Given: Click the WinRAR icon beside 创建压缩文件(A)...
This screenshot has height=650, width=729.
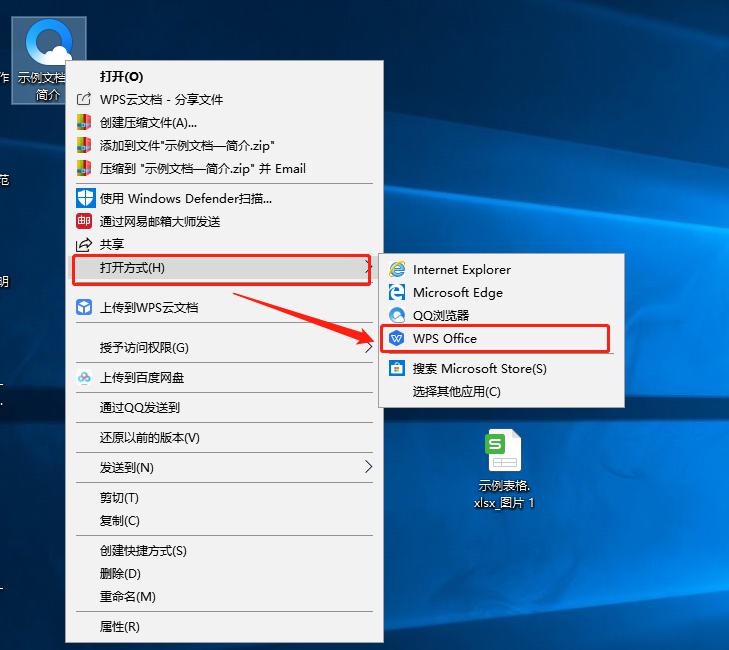Looking at the screenshot, I should [x=84, y=122].
